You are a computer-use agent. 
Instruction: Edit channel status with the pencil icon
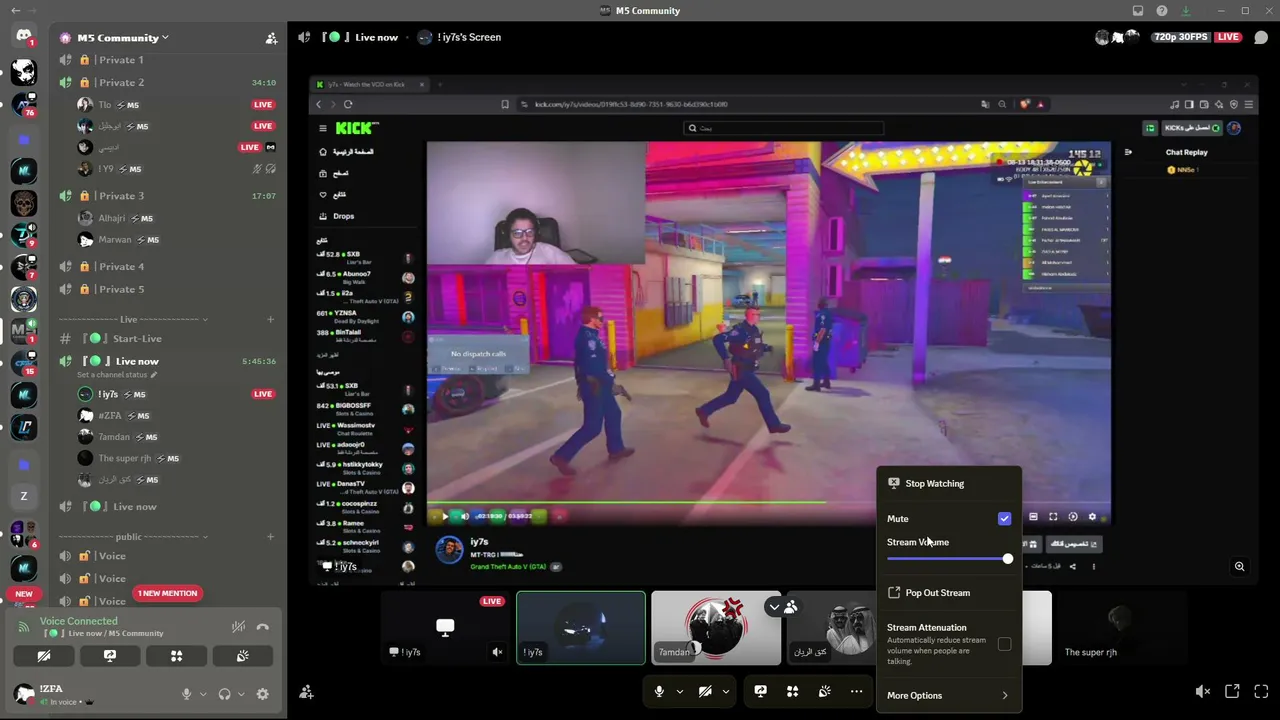pos(154,375)
